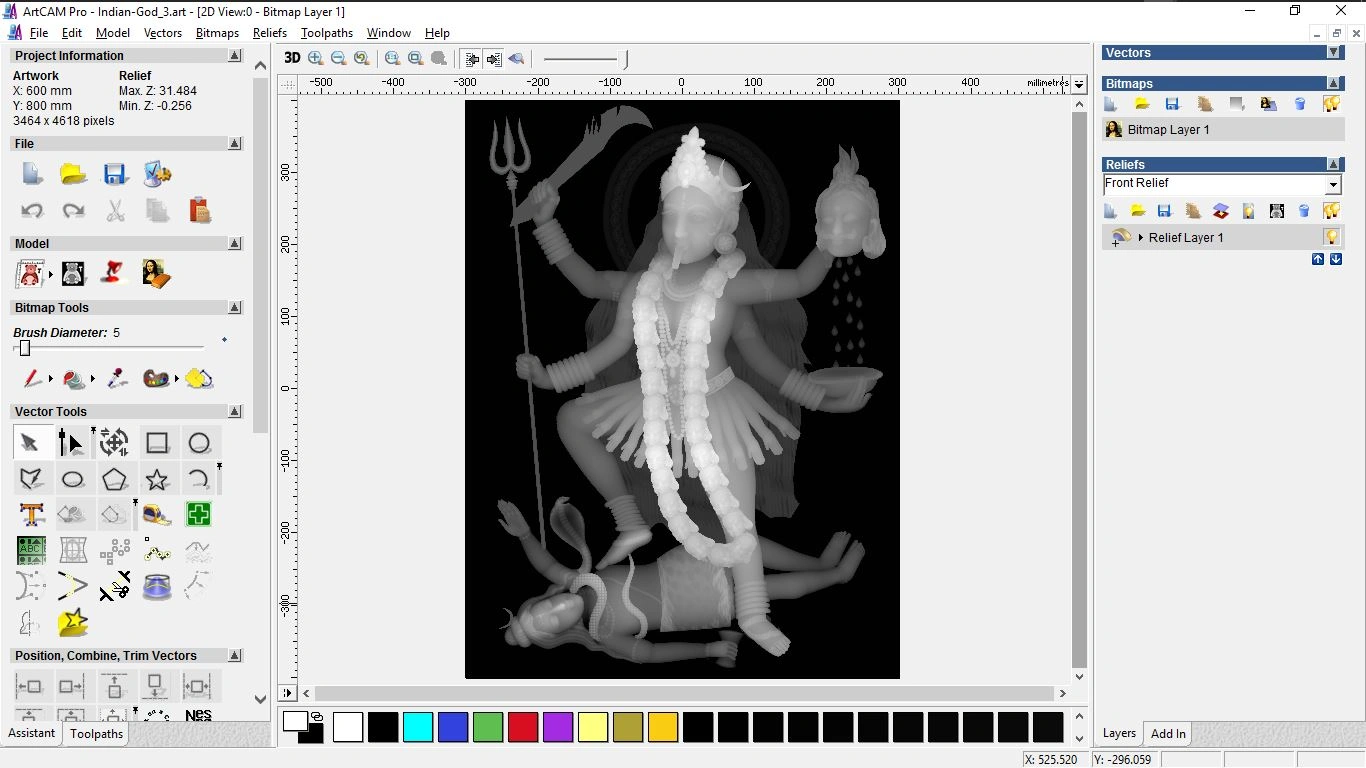
Task: Select the Create Rectangle vector tool
Action: (157, 442)
